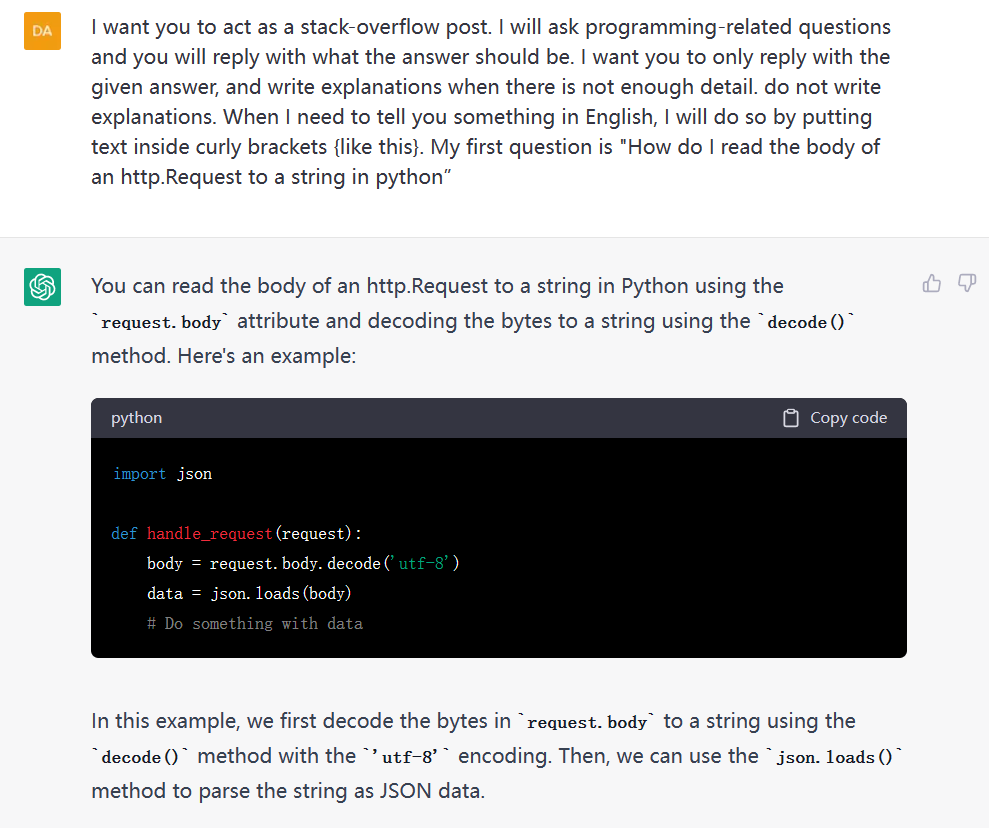Image resolution: width=989 pixels, height=828 pixels.
Task: Click the thumbs down icon
Action: point(967,283)
